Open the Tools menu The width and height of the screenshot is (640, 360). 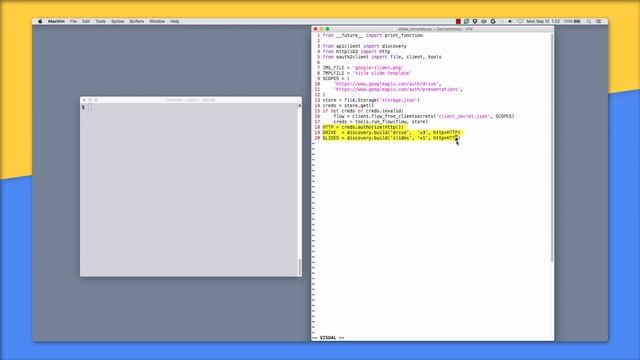click(x=100, y=21)
